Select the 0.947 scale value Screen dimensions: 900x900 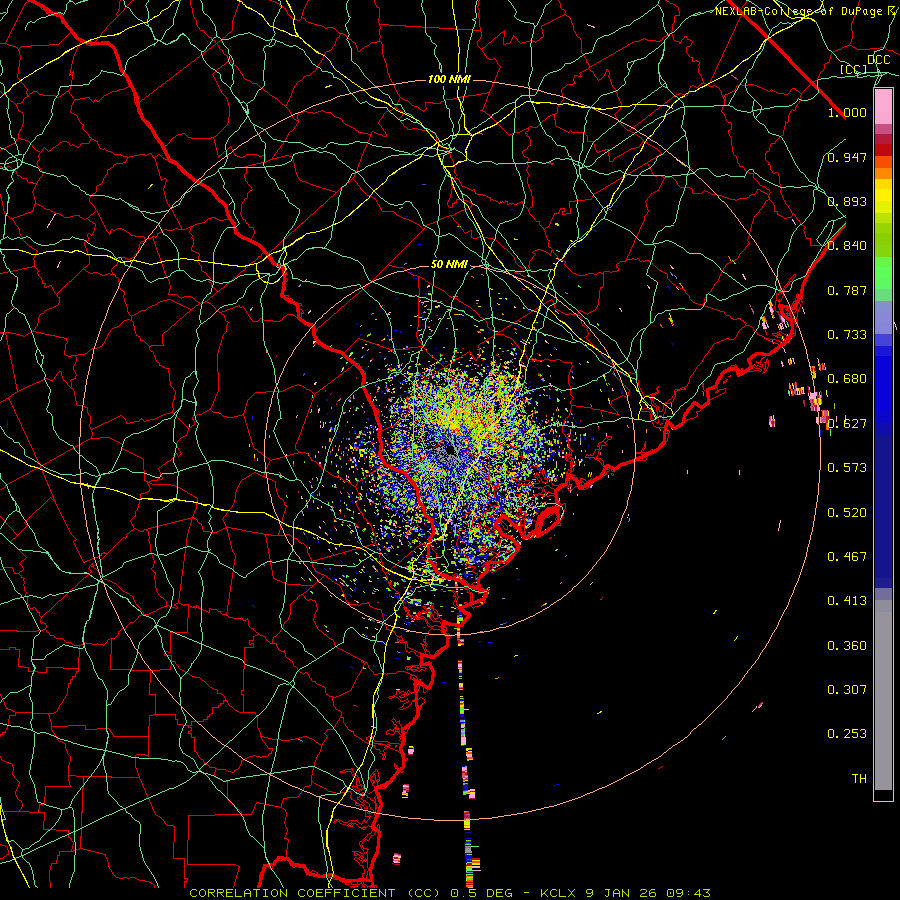[847, 157]
